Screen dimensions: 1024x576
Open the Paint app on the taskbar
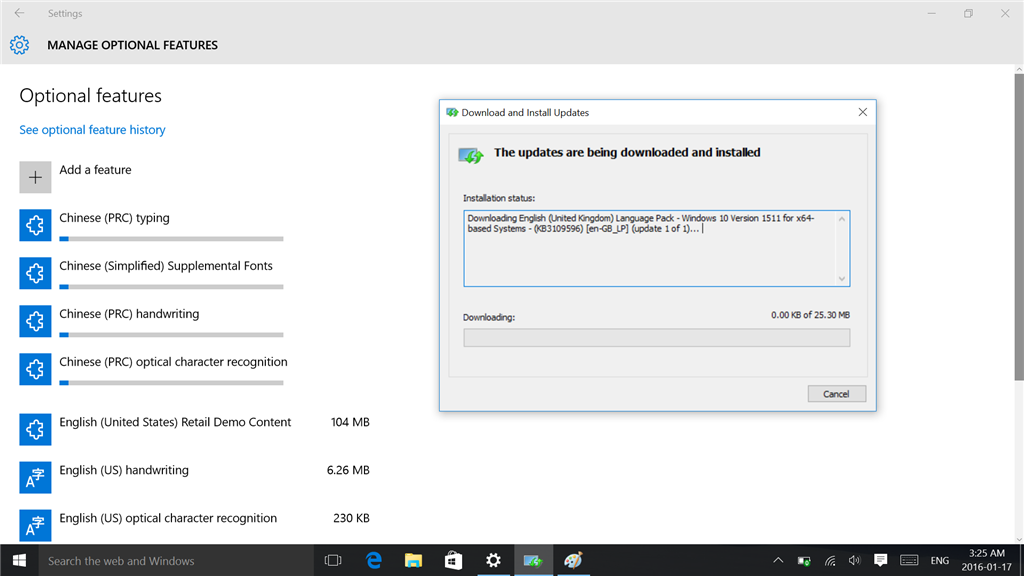point(573,560)
